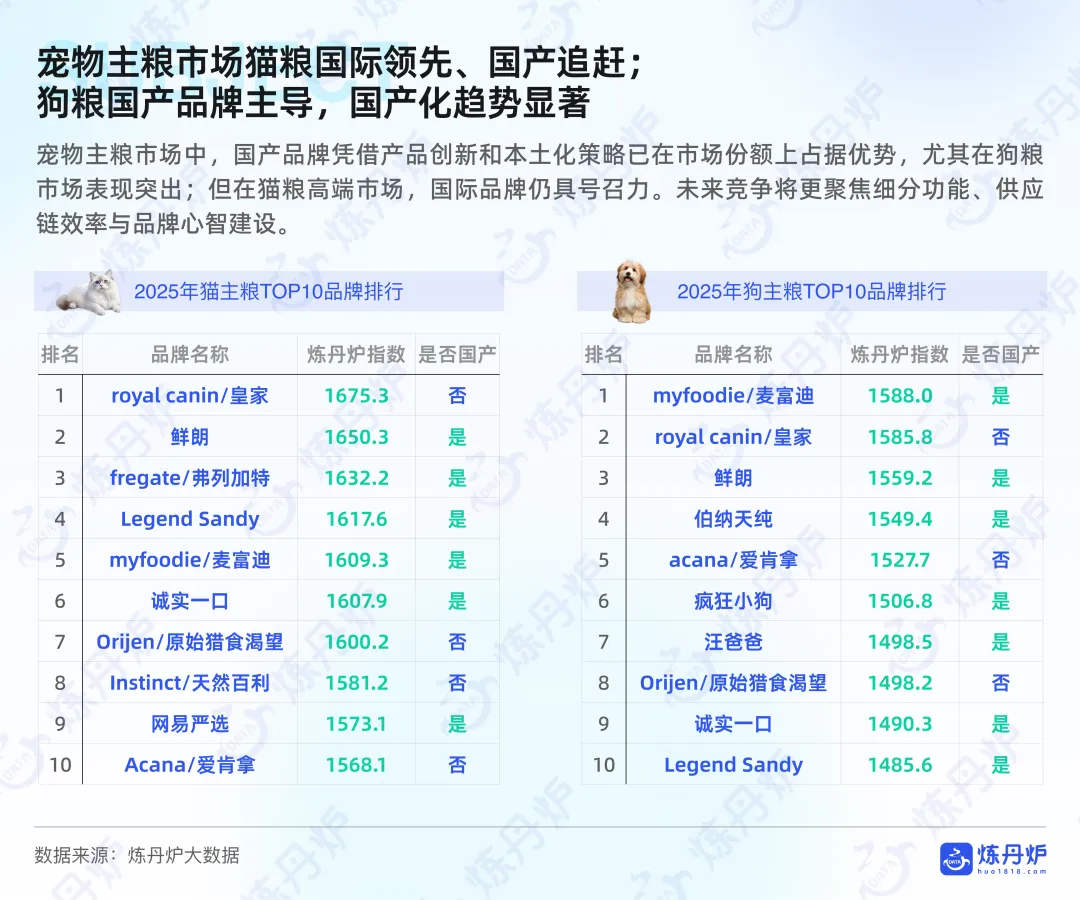1080x900 pixels.
Task: Click the index value 1675.3
Action: tap(356, 396)
